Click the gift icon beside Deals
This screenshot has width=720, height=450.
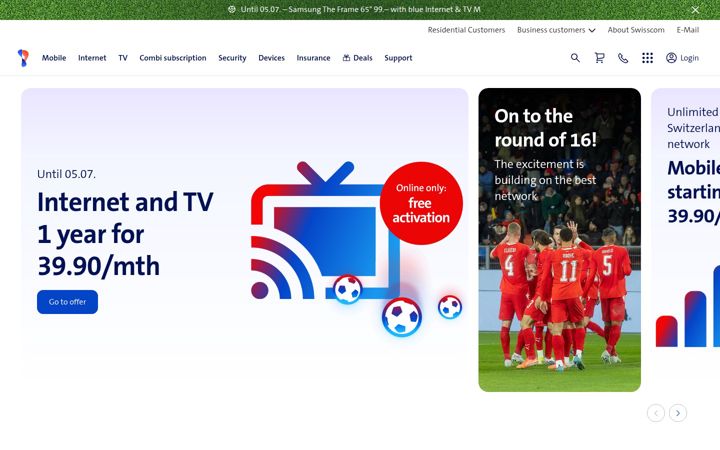[x=346, y=58]
